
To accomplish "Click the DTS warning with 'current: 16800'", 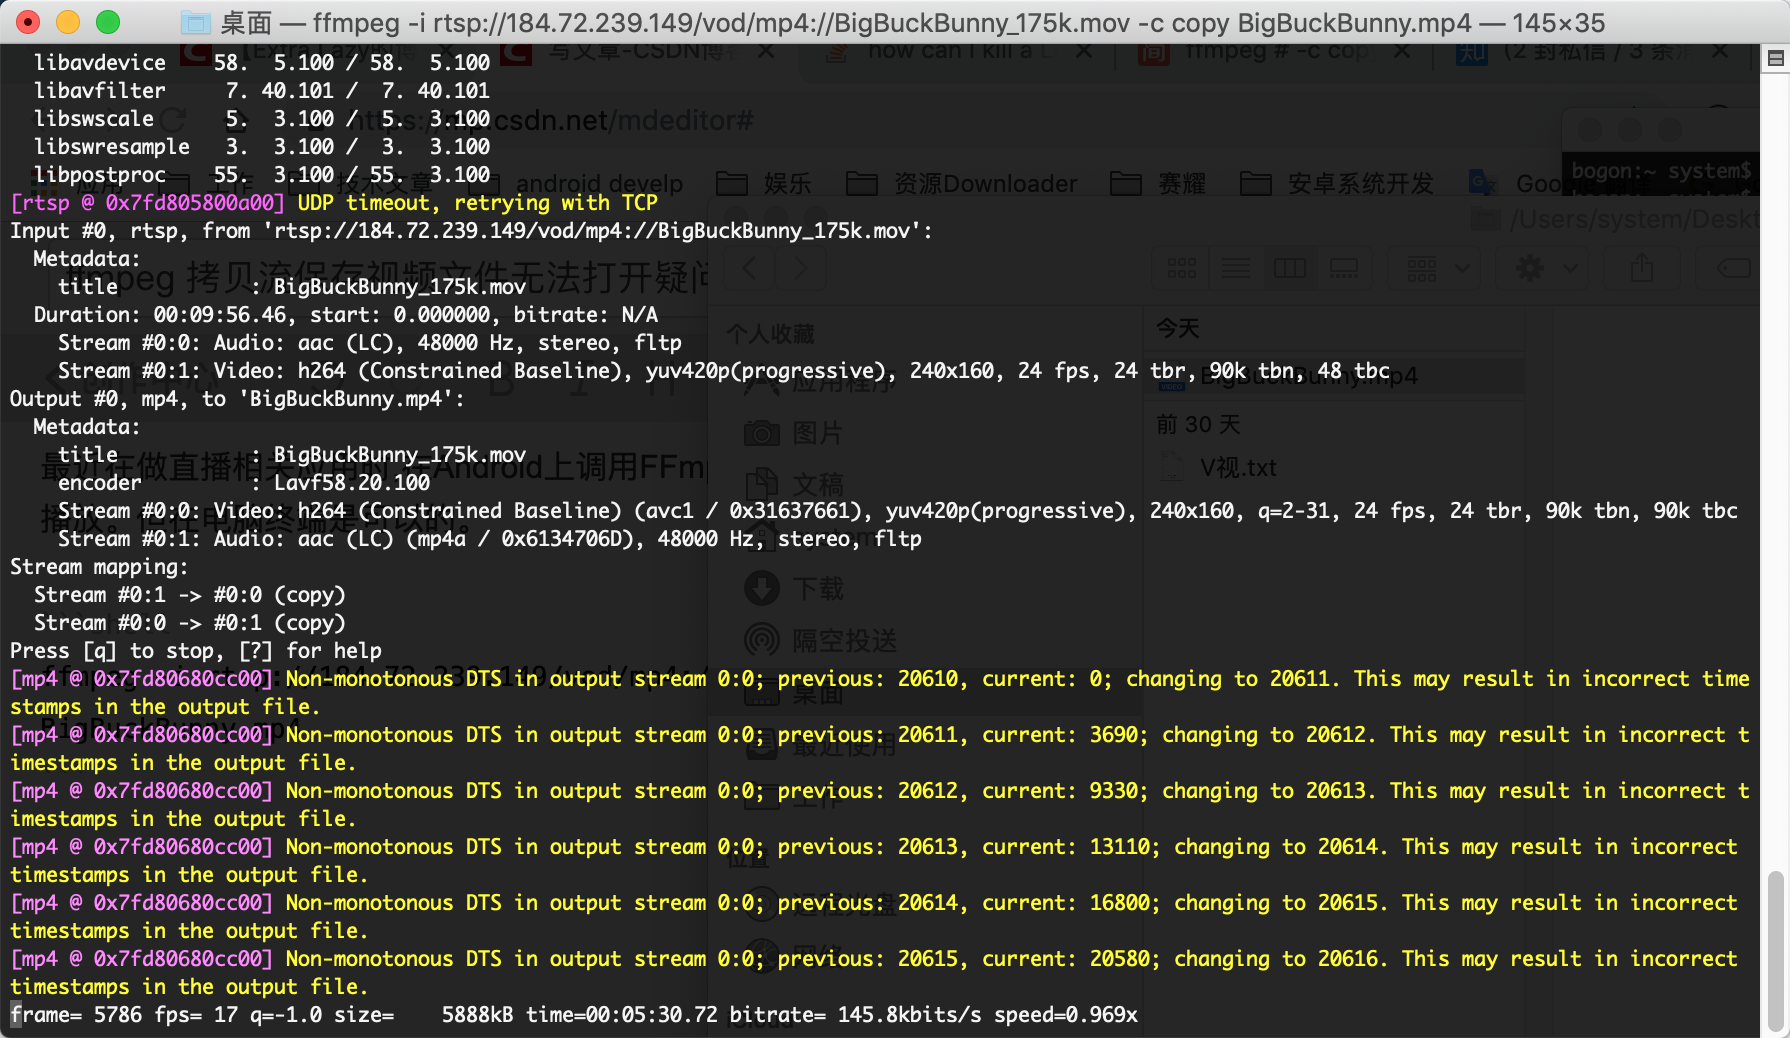I will point(874,916).
